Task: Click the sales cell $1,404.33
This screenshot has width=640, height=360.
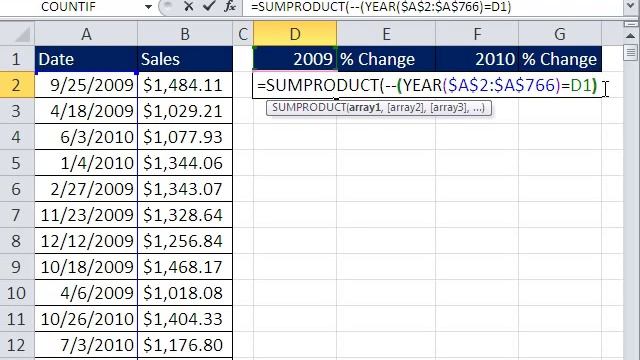Action: [x=185, y=319]
